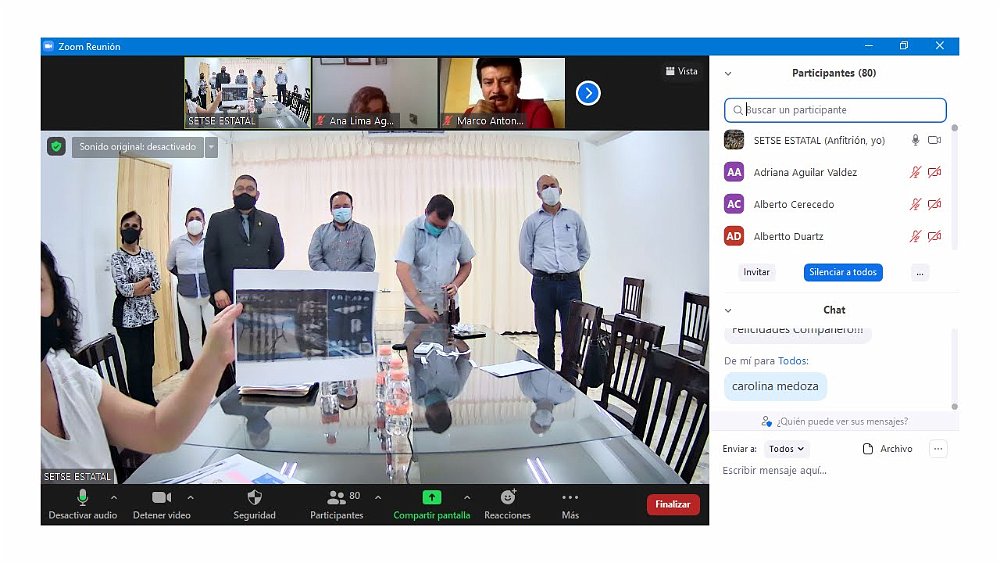Screen dimensions: 1000x563
Task: Click the Buscar un participante search field
Action: 835,110
